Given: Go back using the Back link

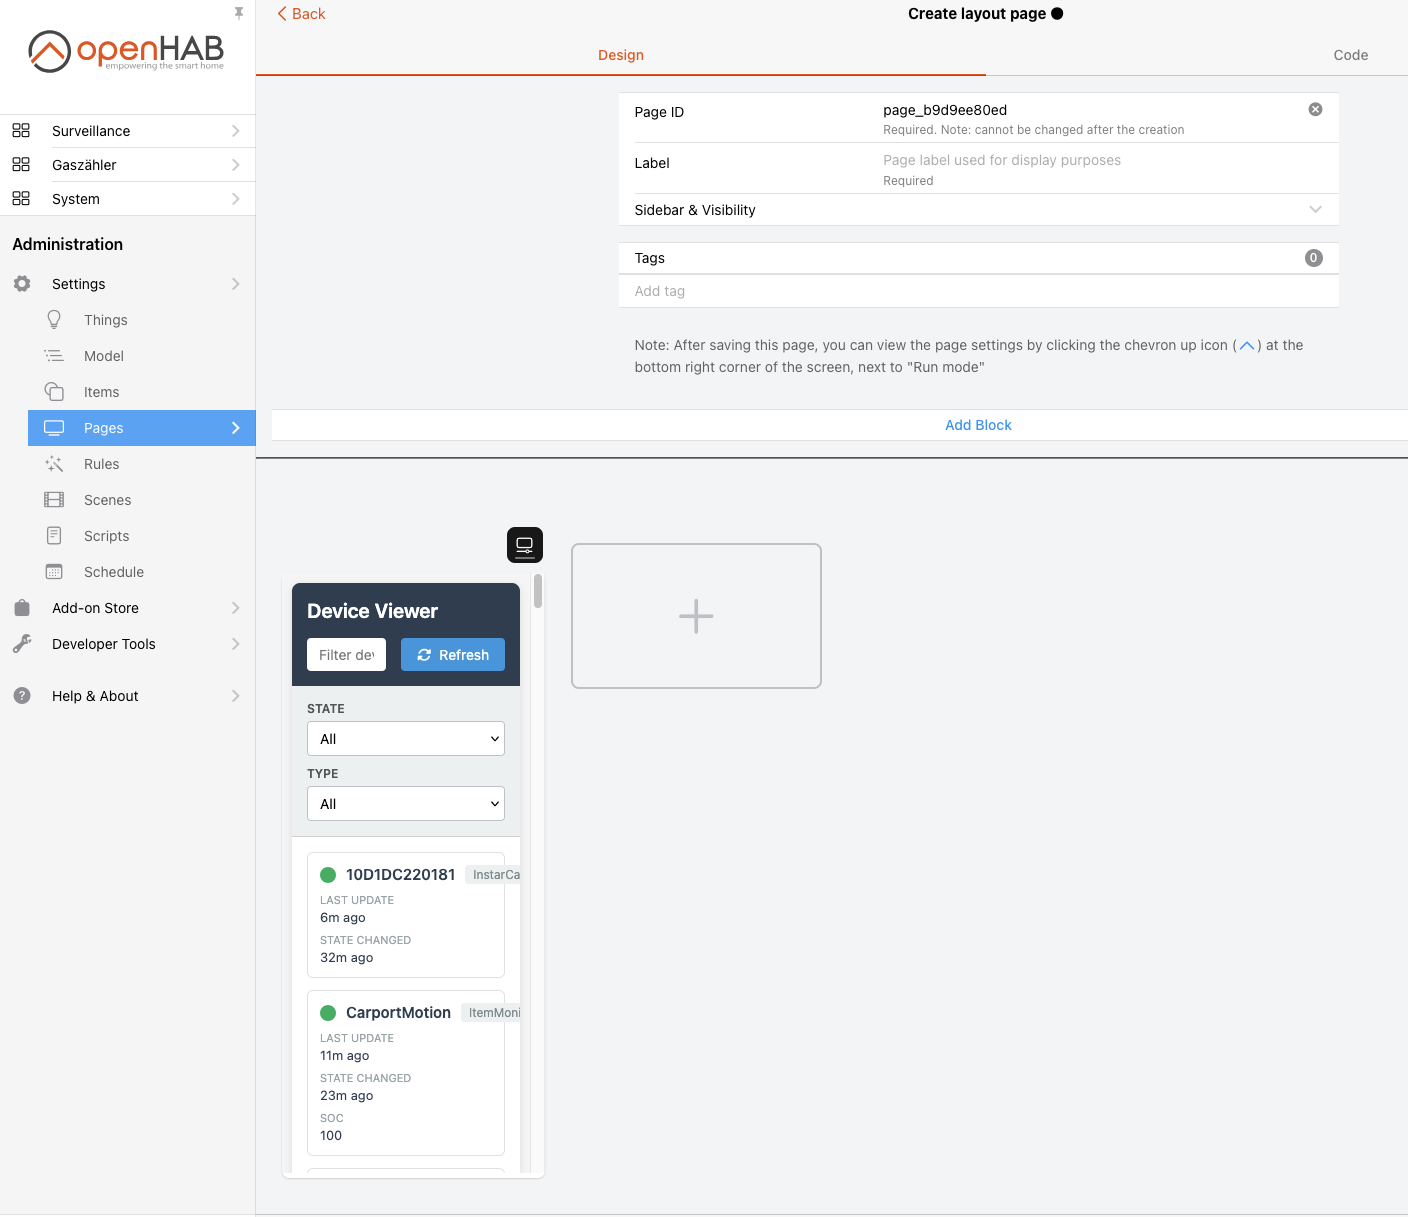Looking at the screenshot, I should point(301,14).
